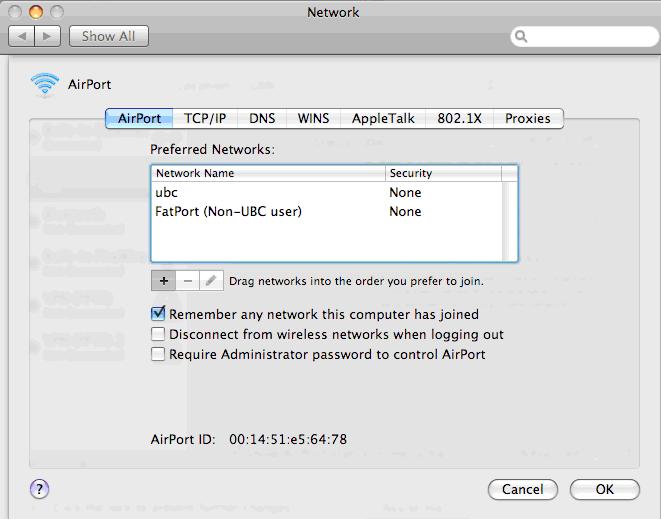This screenshot has width=661, height=519.
Task: Go to the 802.1X tab
Action: coord(459,118)
